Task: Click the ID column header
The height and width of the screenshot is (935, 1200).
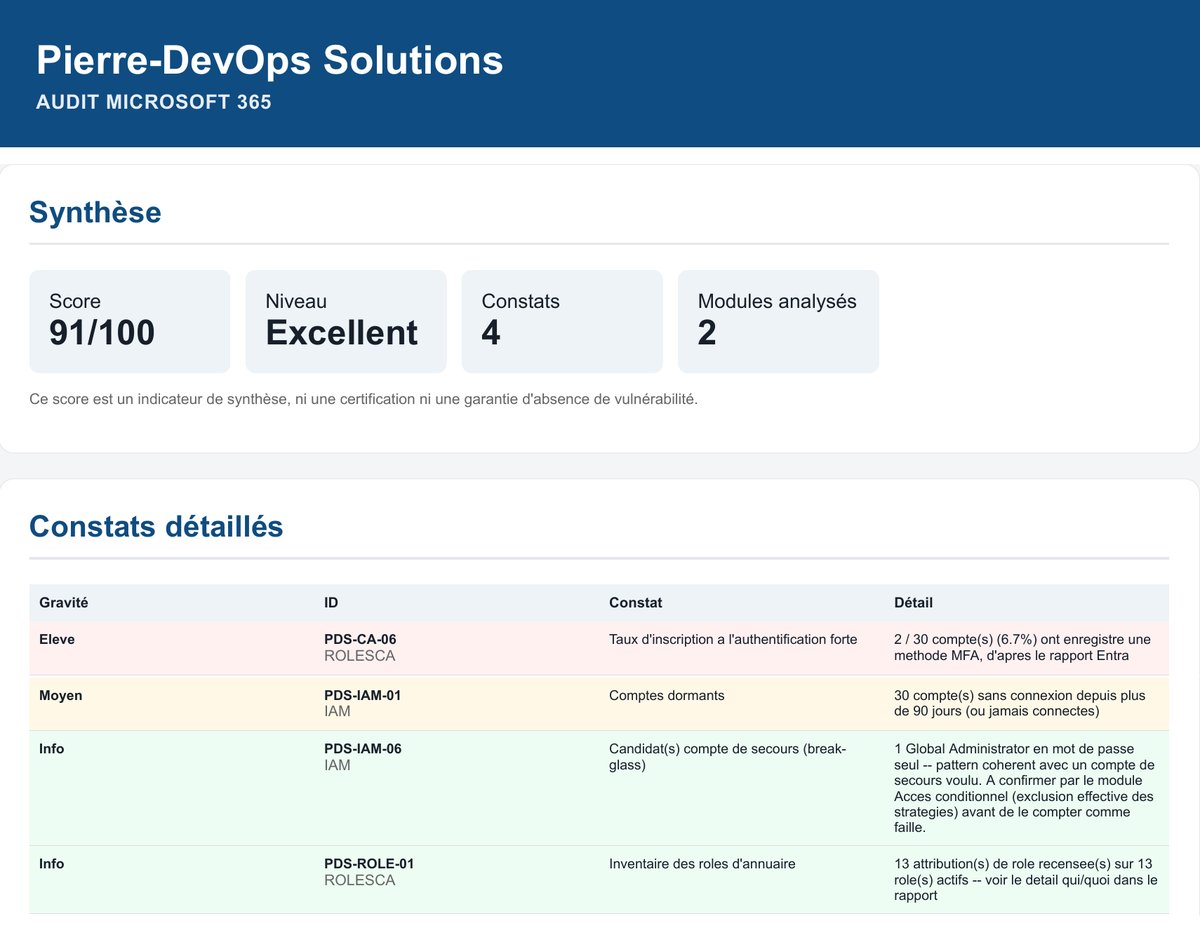Action: (331, 602)
